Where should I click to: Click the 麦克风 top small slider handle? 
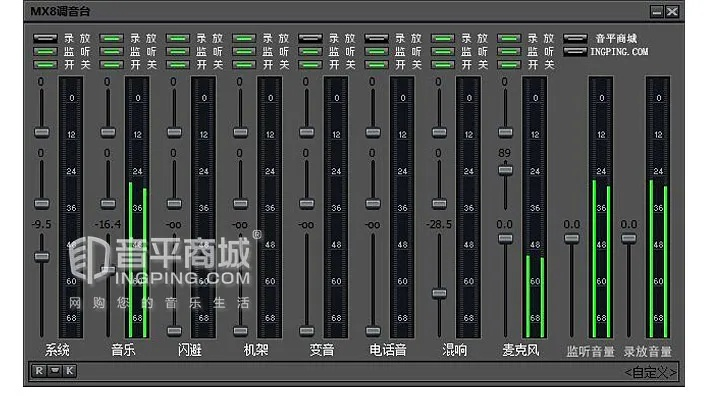tap(505, 133)
